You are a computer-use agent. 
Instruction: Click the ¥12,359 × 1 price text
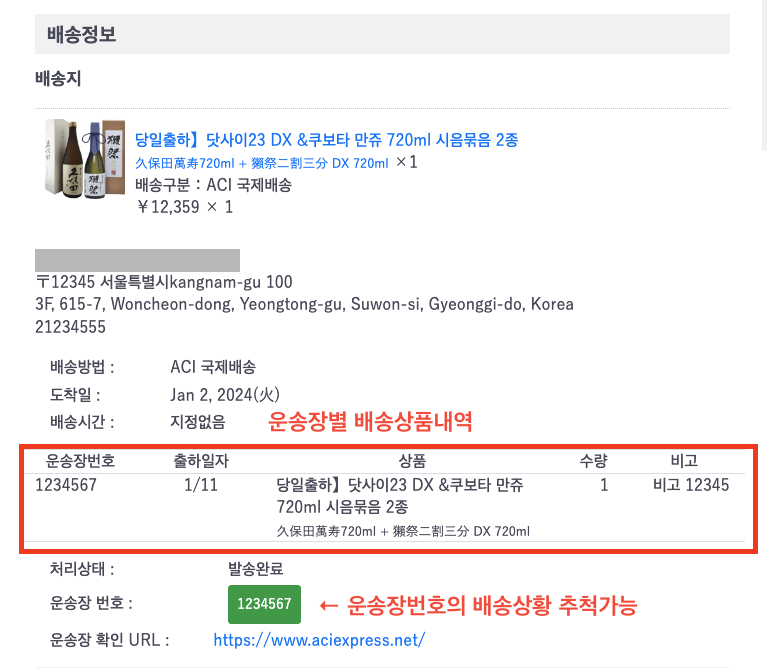185,208
